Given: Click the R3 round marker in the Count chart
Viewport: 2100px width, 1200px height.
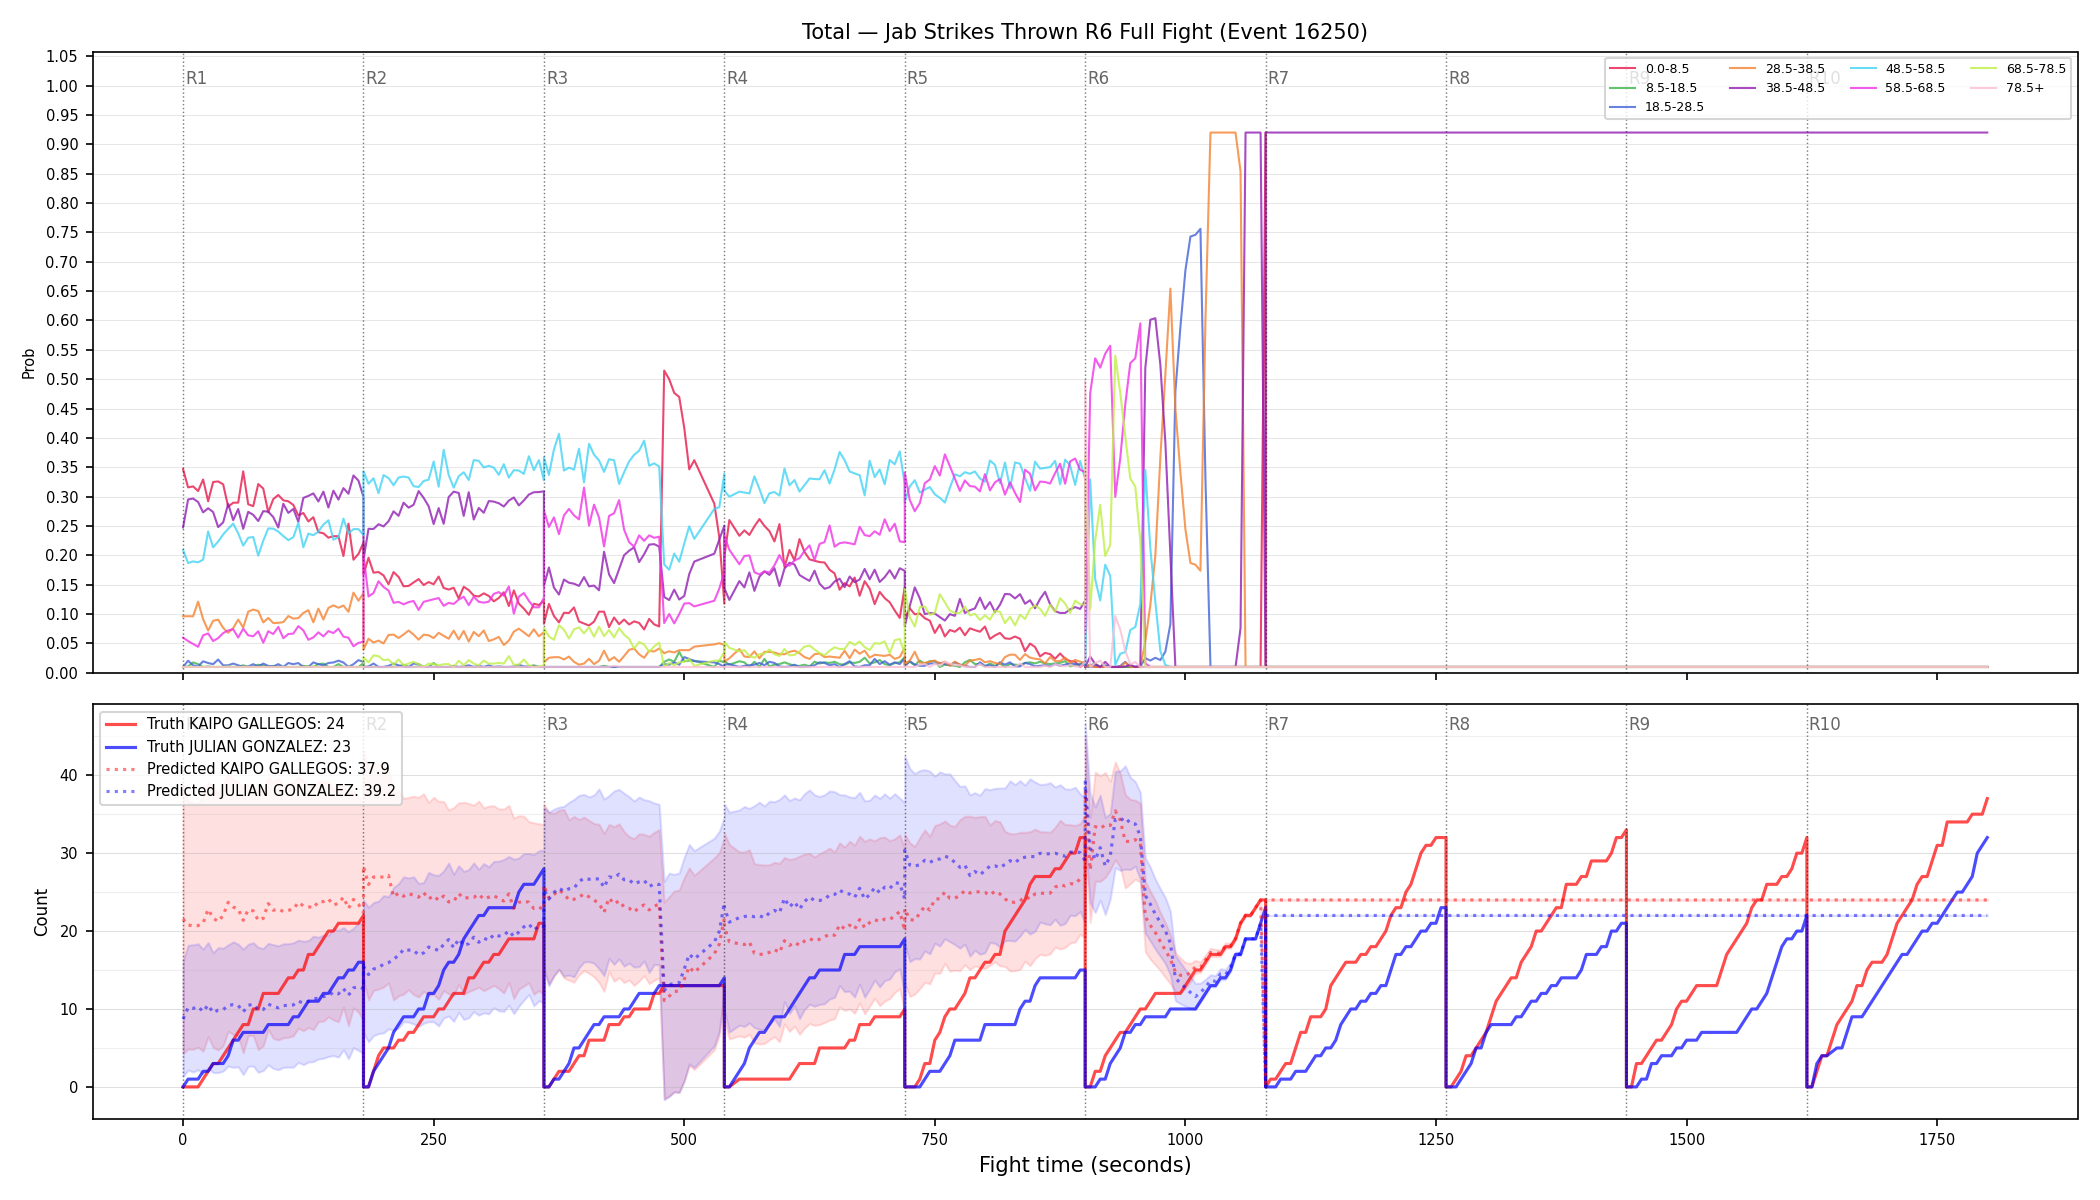Looking at the screenshot, I should 557,724.
